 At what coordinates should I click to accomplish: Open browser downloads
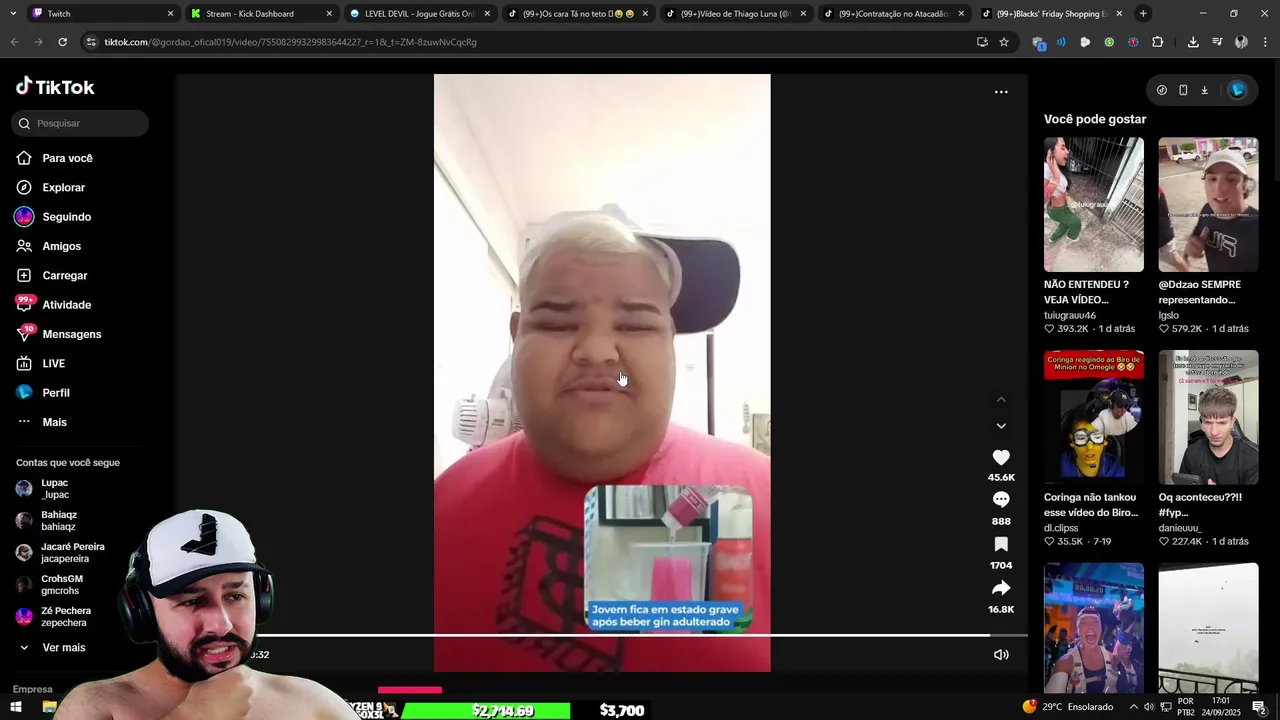point(1193,42)
